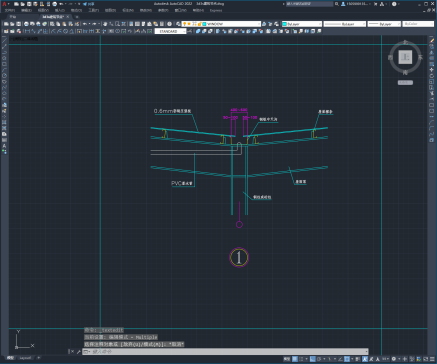Click the 模型 (Model) tab at bottom-left
The width and height of the screenshot is (437, 364).
tap(11, 358)
